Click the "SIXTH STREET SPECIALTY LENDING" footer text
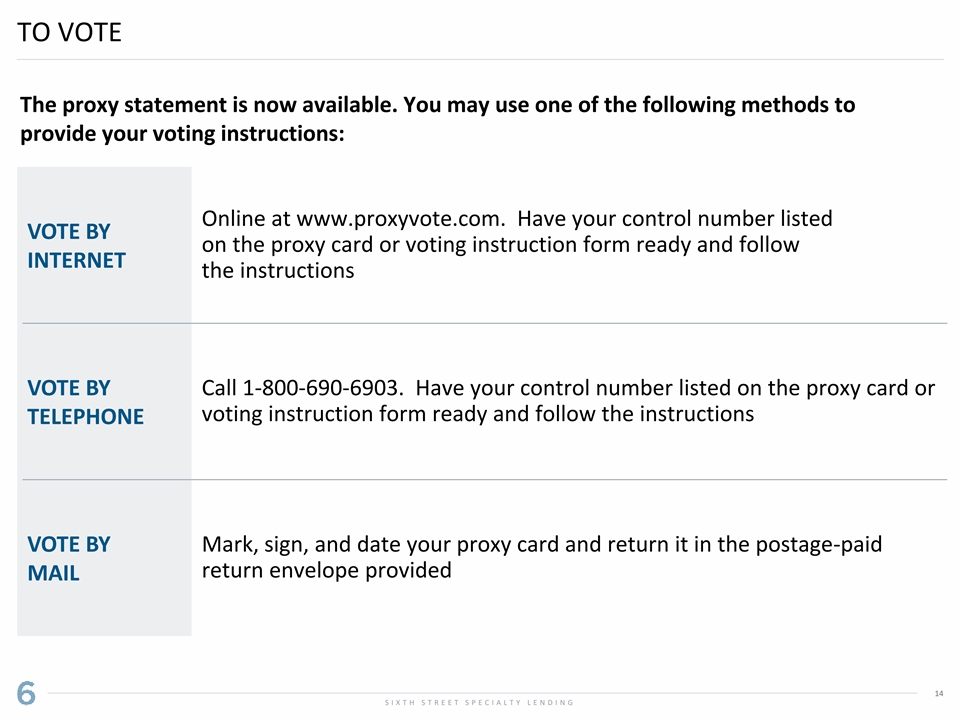This screenshot has height=720, width=960. 478,703
